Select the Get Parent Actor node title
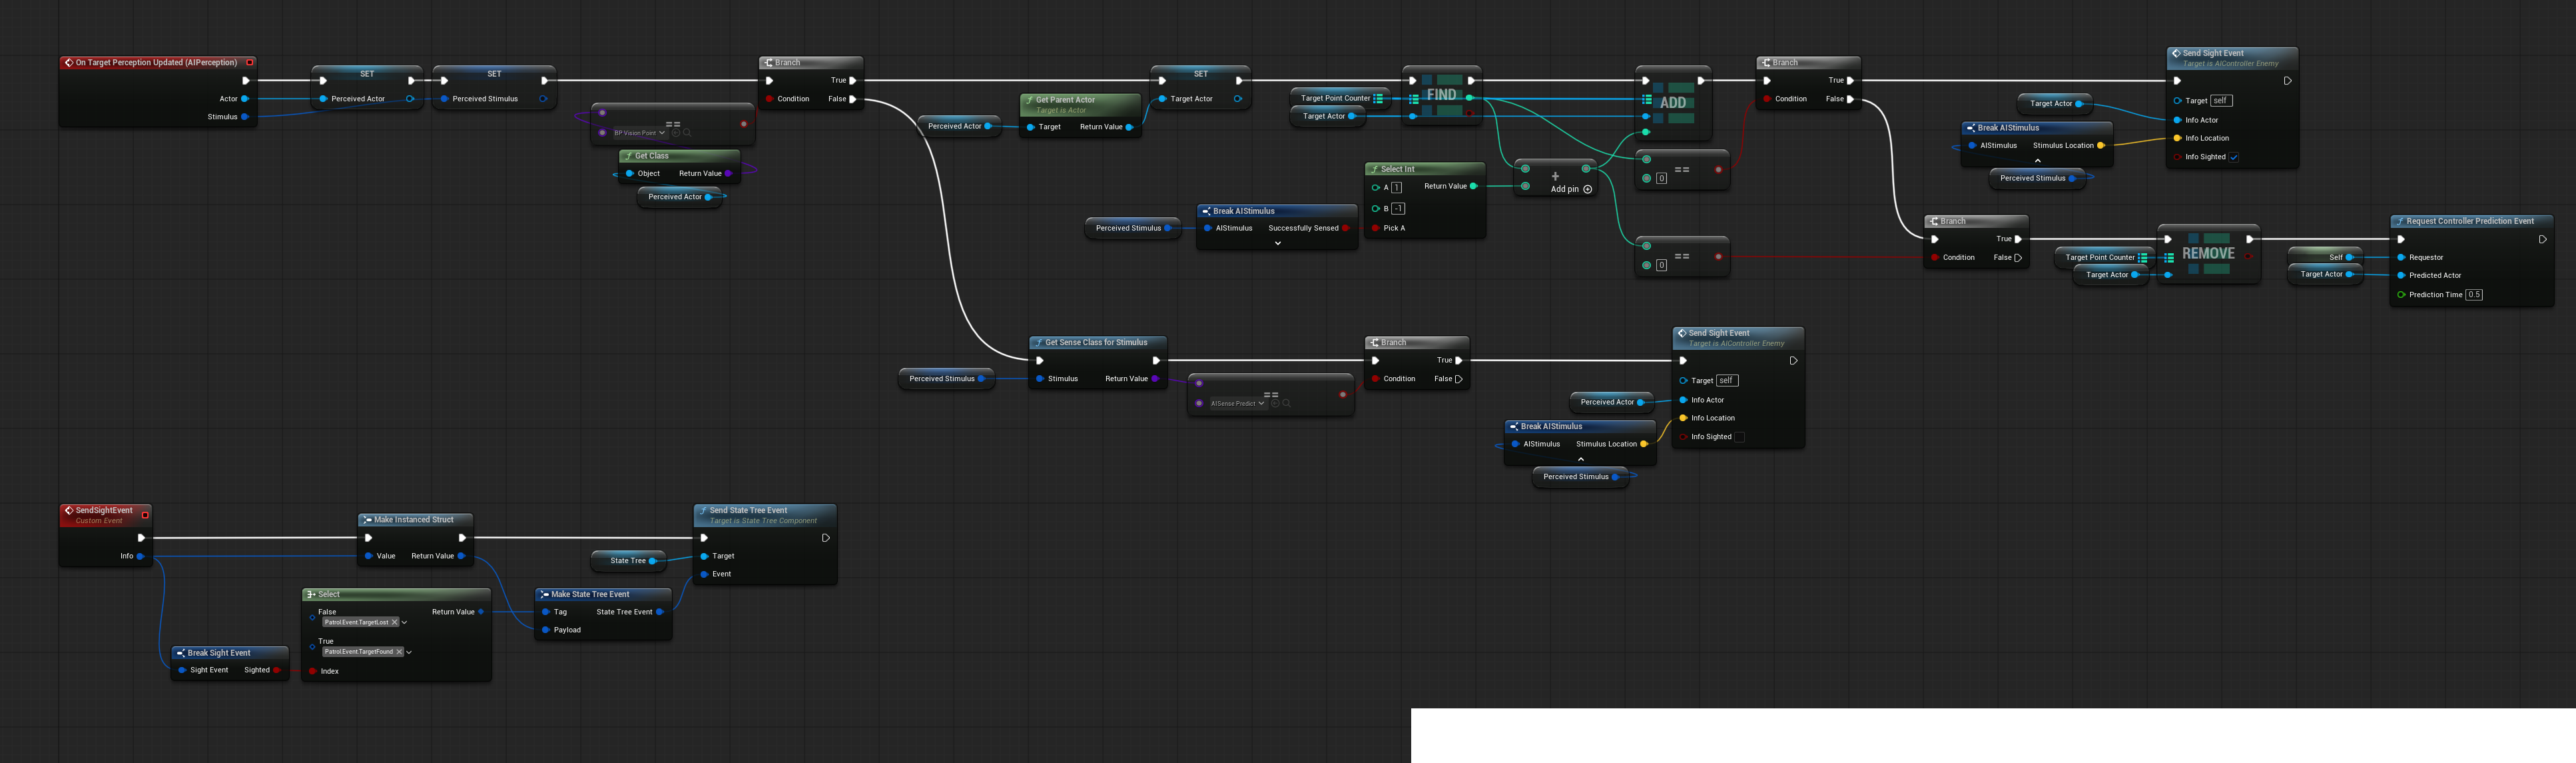Image resolution: width=2576 pixels, height=763 pixels. pyautogui.click(x=1065, y=100)
